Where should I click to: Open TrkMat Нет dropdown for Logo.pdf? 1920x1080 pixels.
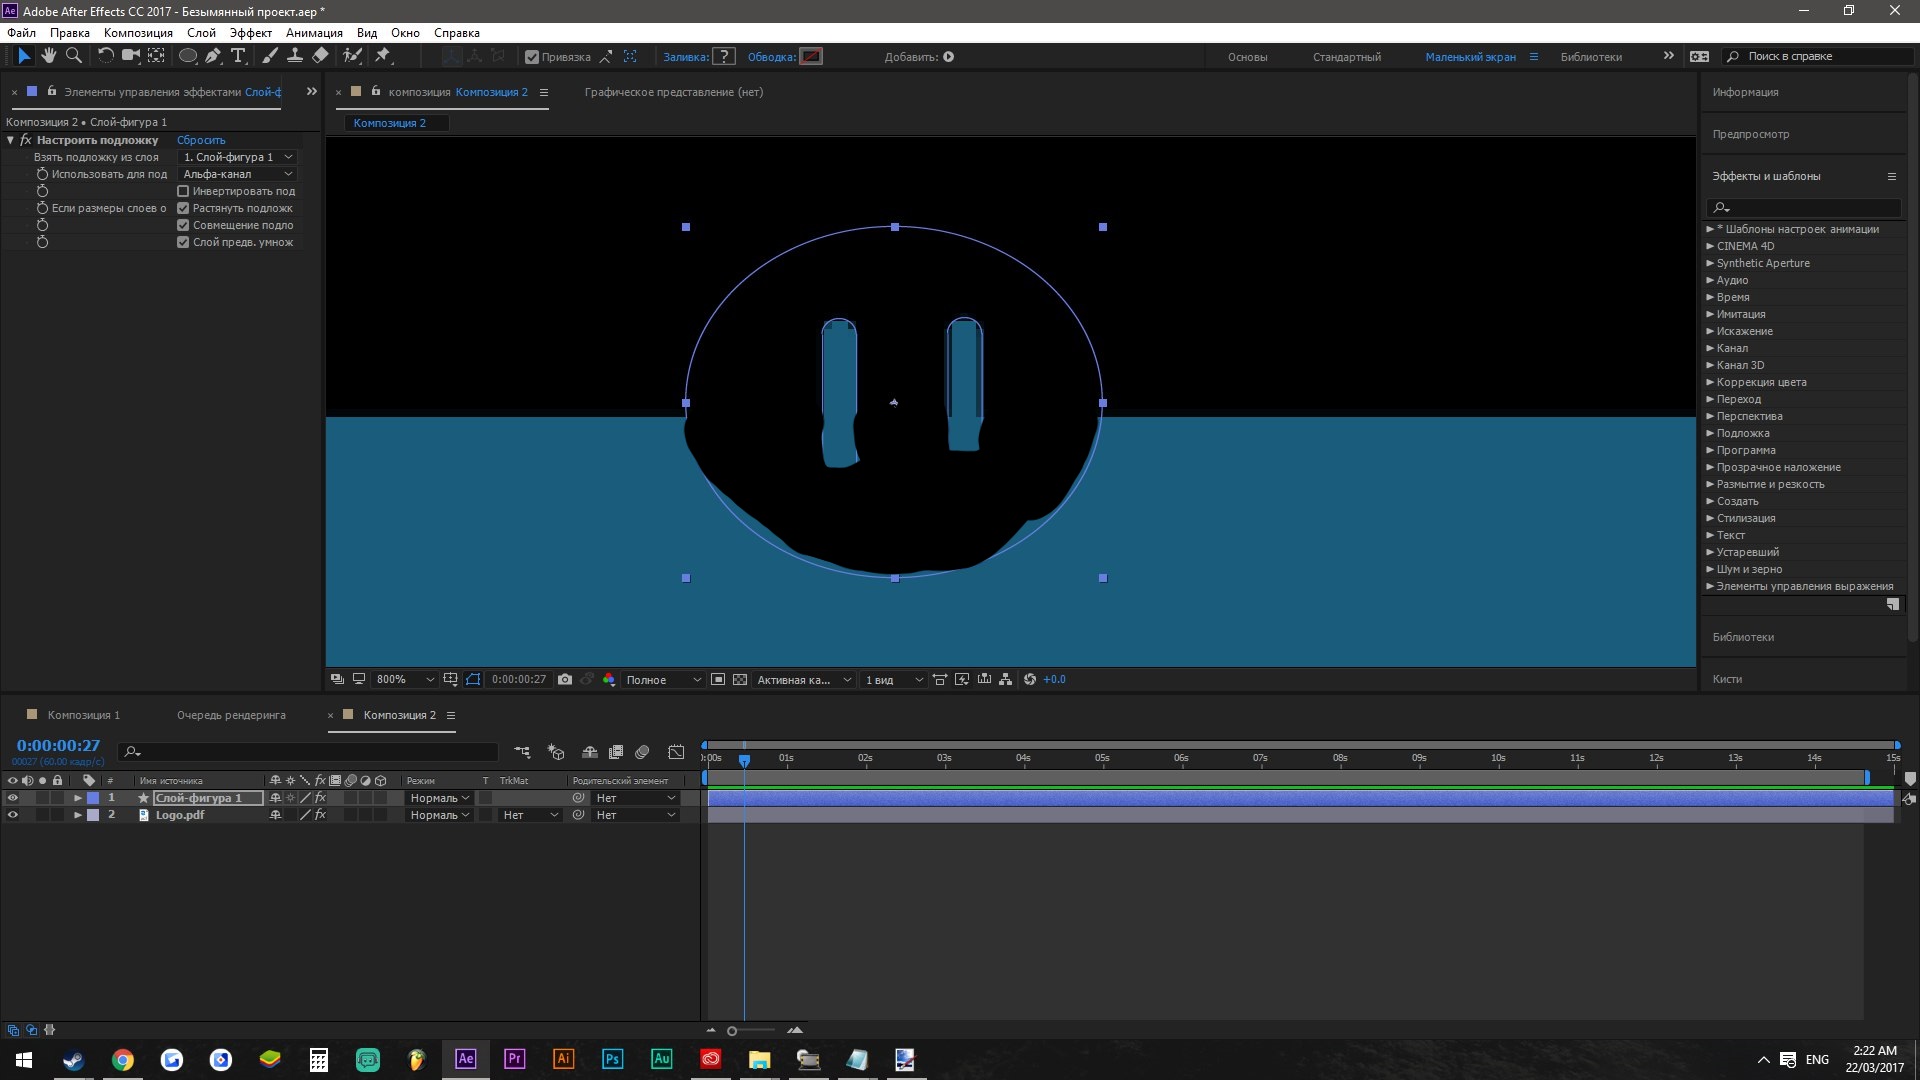pyautogui.click(x=530, y=815)
